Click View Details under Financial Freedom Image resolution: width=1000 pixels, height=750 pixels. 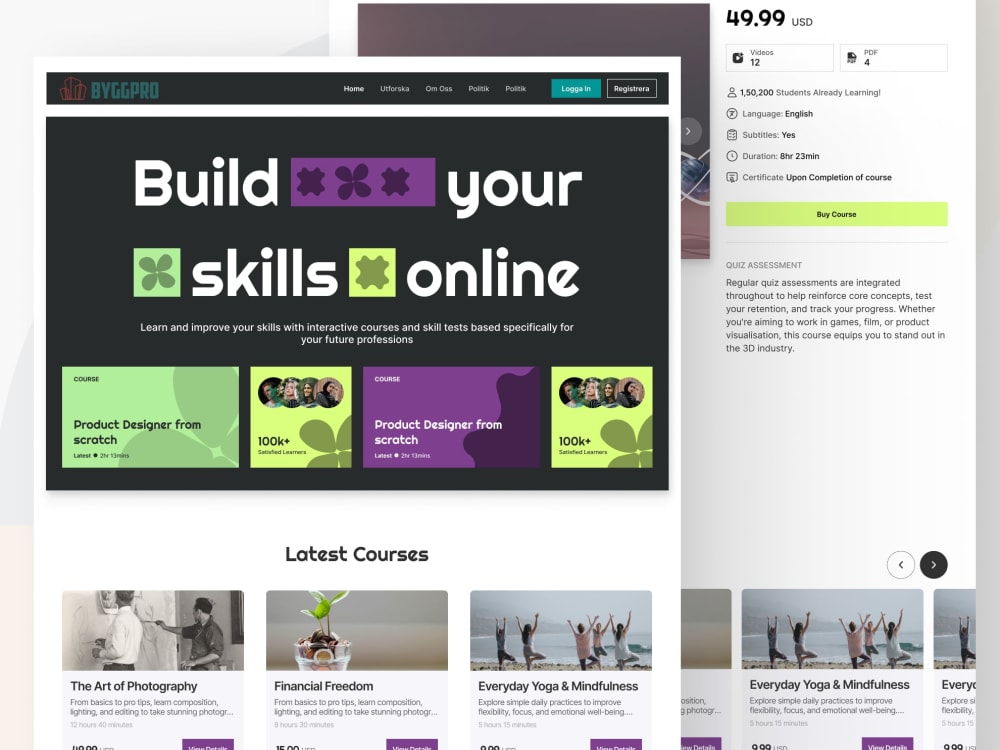pos(412,745)
